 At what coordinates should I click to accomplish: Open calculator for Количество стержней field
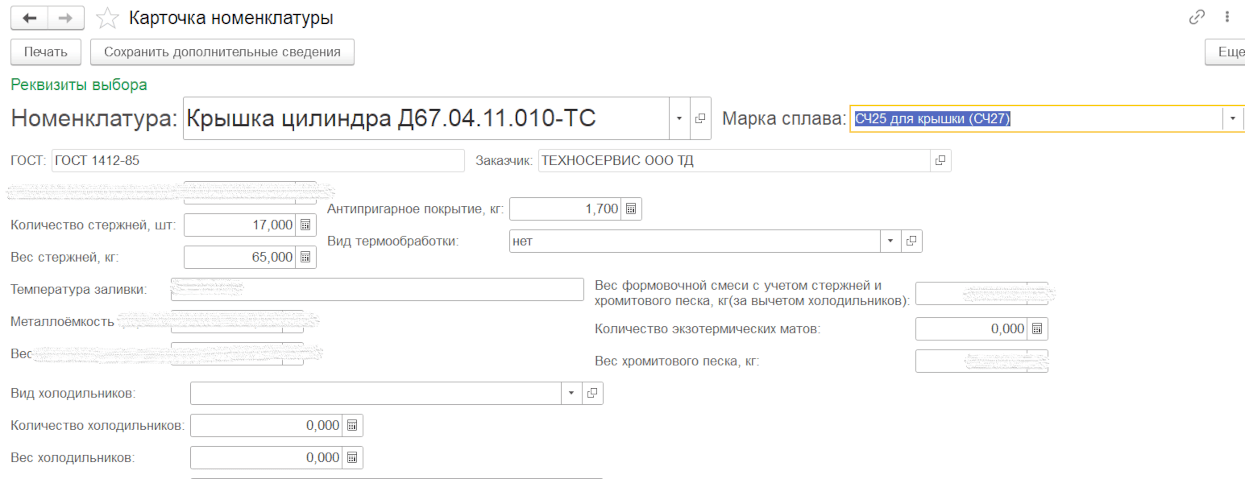click(306, 226)
